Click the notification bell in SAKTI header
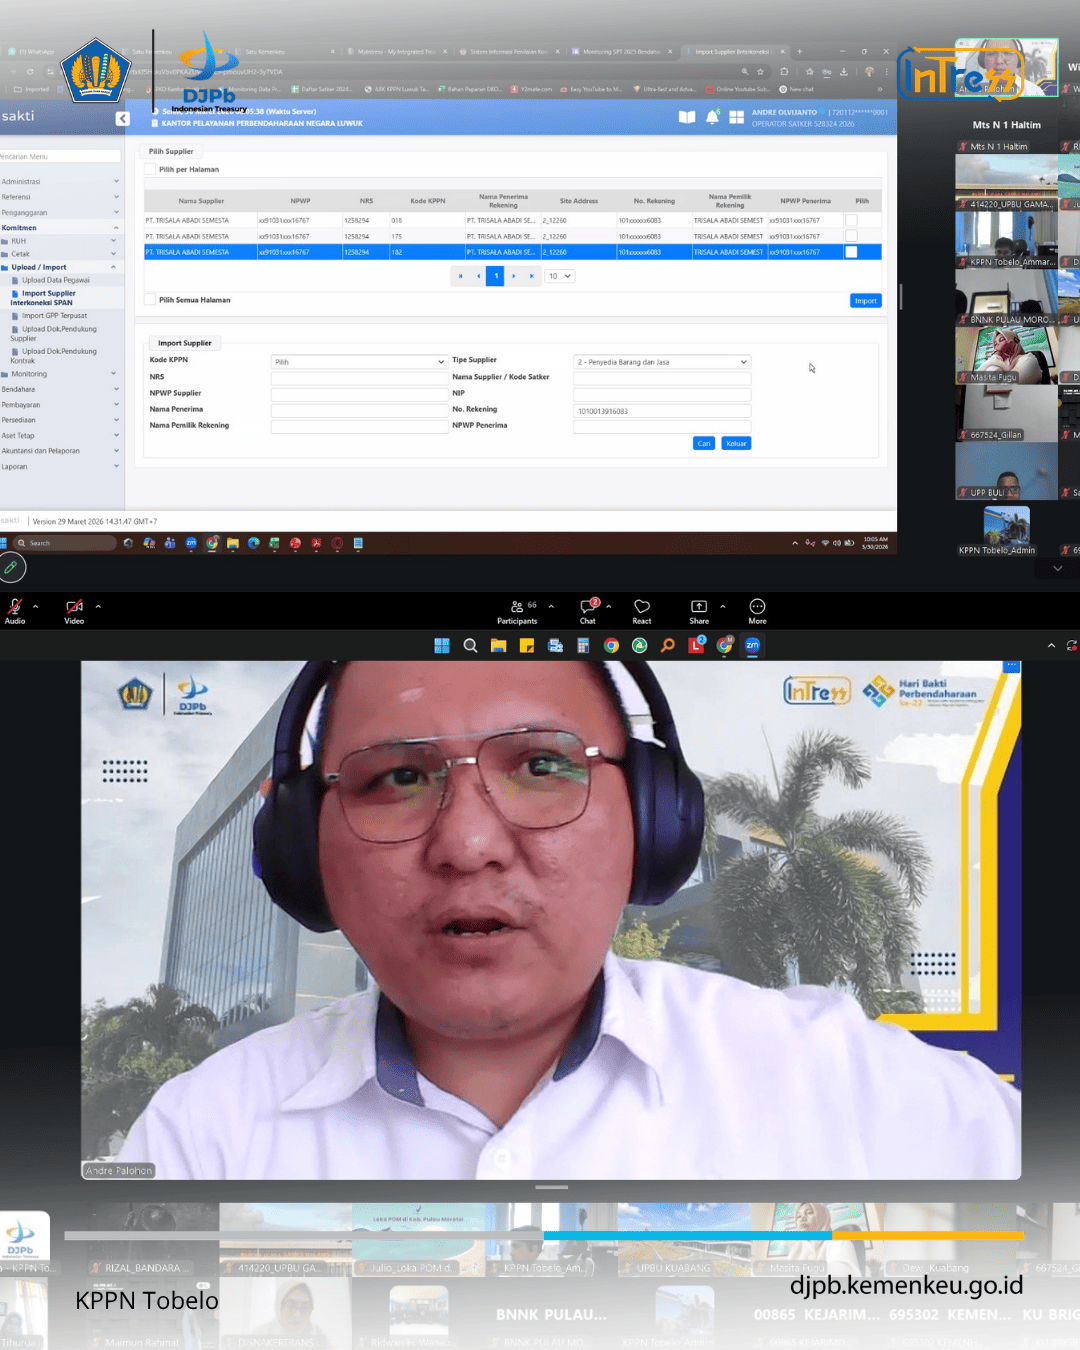This screenshot has height=1350, width=1080. pos(712,117)
